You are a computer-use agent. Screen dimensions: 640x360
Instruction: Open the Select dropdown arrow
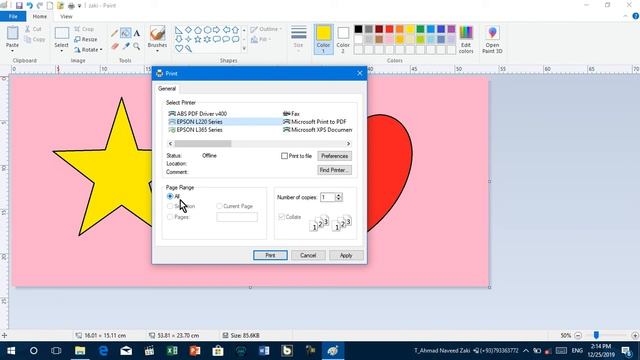point(62,51)
